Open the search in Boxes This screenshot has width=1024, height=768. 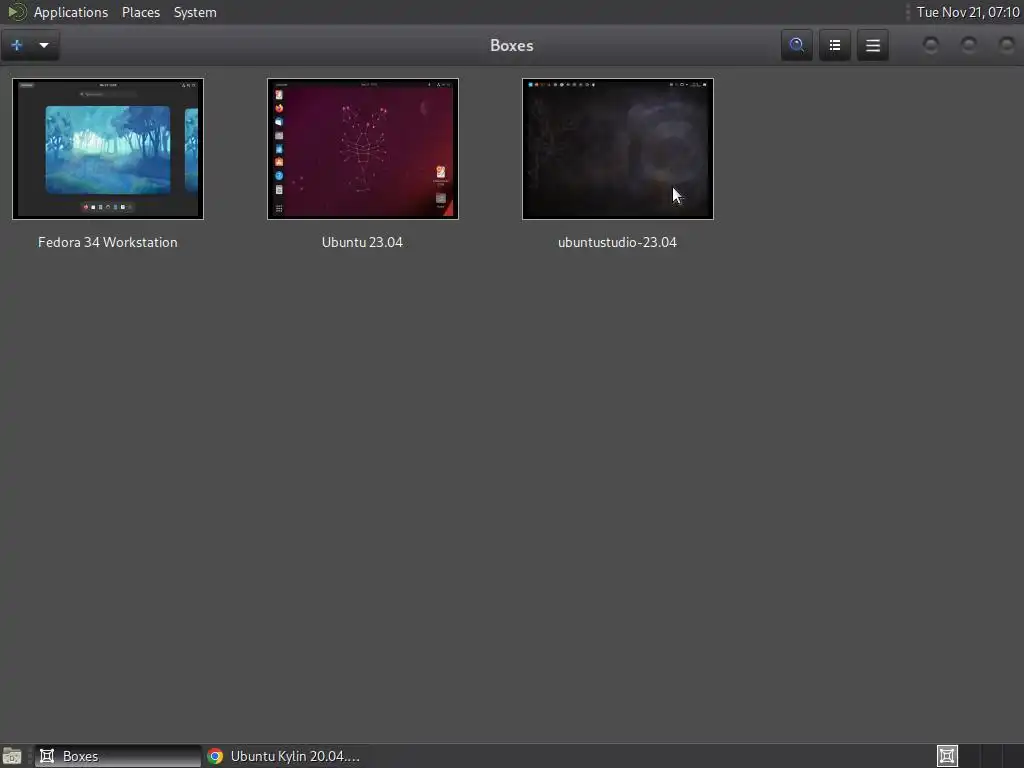tap(797, 45)
